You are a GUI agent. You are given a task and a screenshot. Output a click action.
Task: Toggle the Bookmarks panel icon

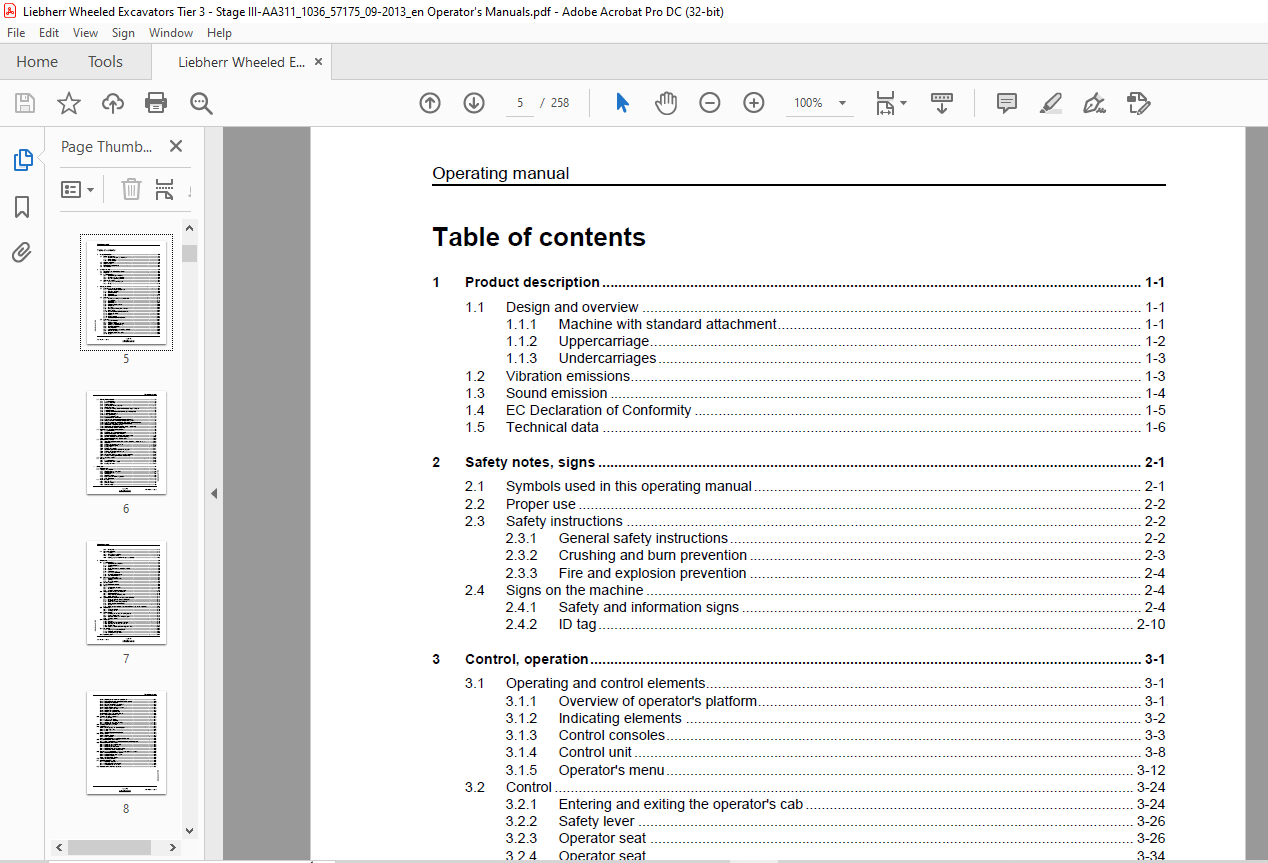click(22, 207)
